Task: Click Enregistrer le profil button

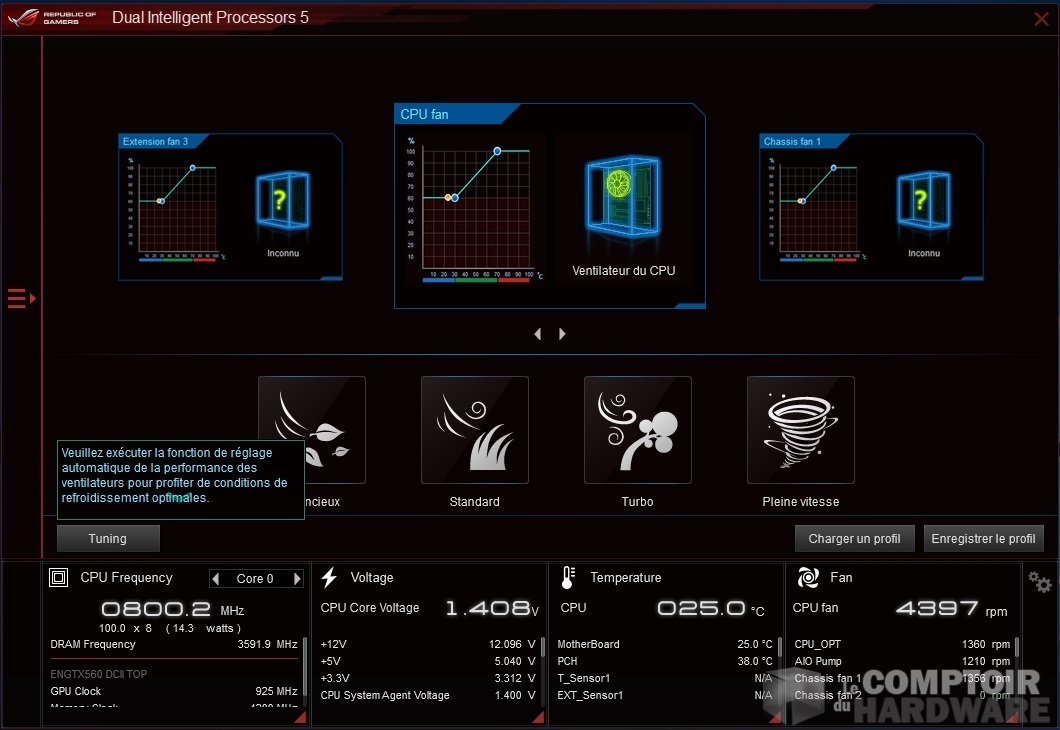Action: (983, 539)
